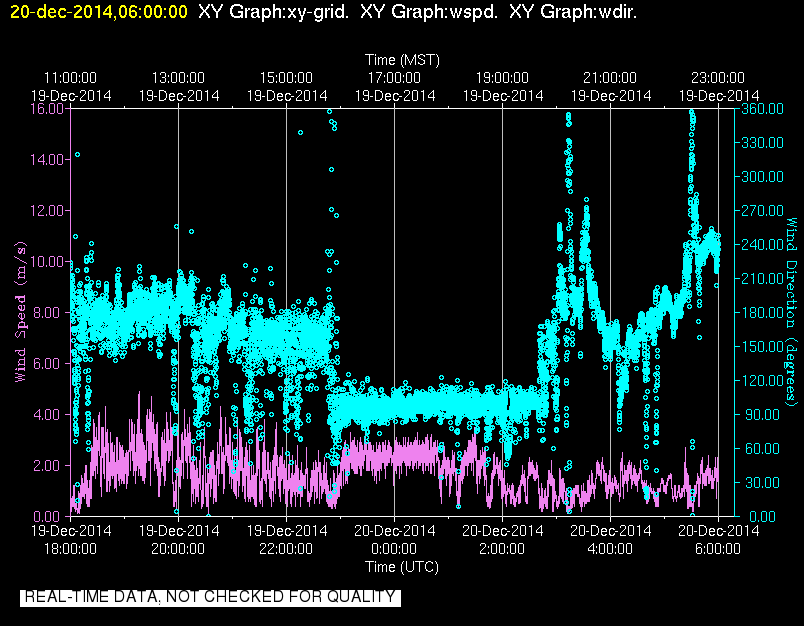
Task: Click the Wind Speed (m/s) axis label
Action: [x=20, y=312]
